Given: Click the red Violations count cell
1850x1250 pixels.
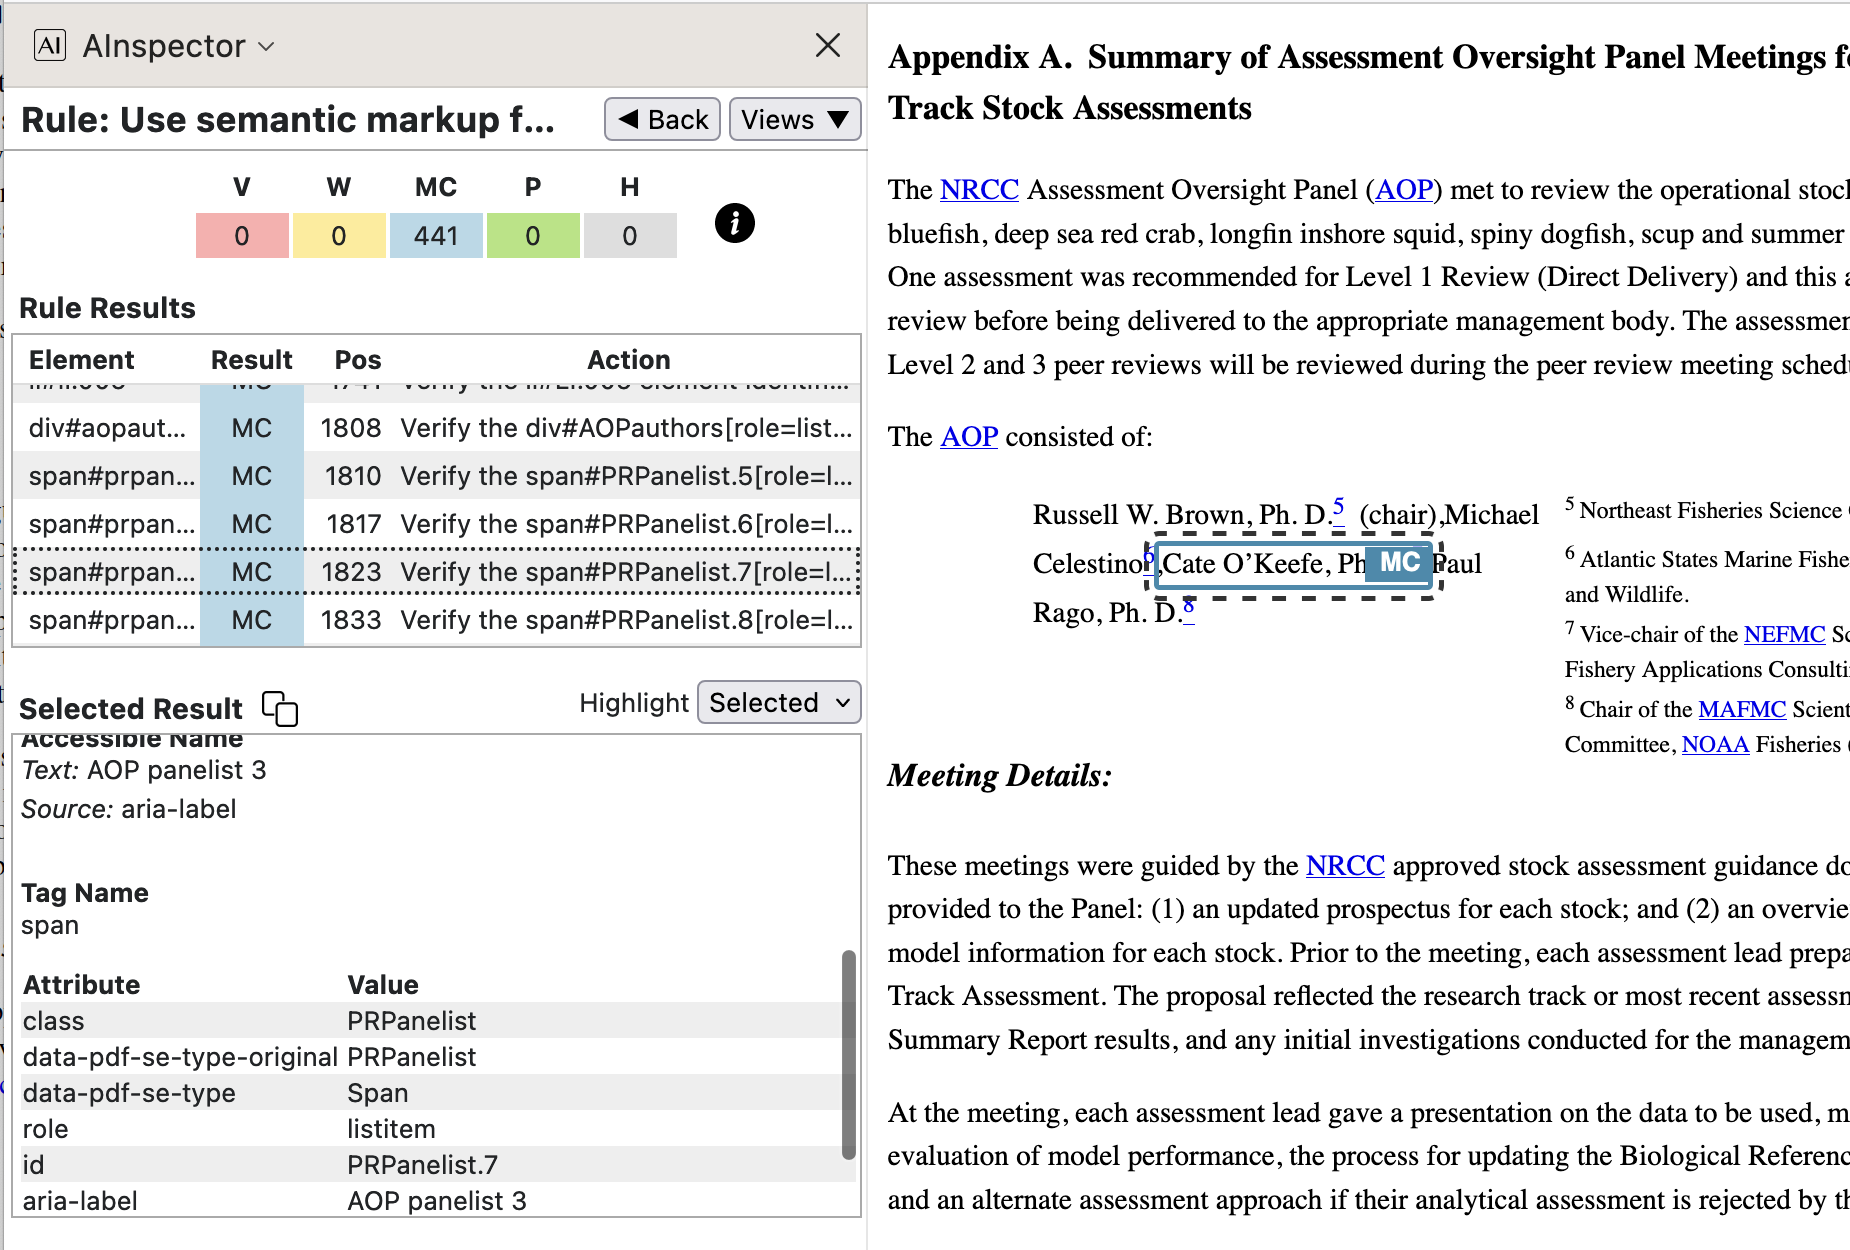Looking at the screenshot, I should (x=242, y=236).
